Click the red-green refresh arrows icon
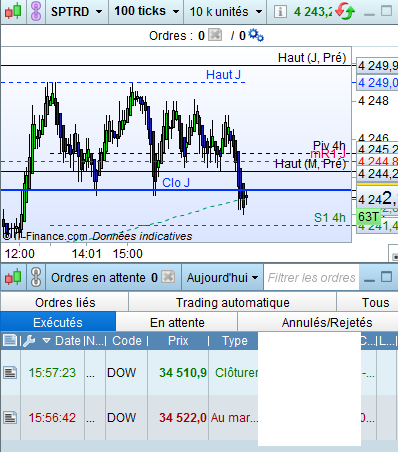 coord(345,11)
